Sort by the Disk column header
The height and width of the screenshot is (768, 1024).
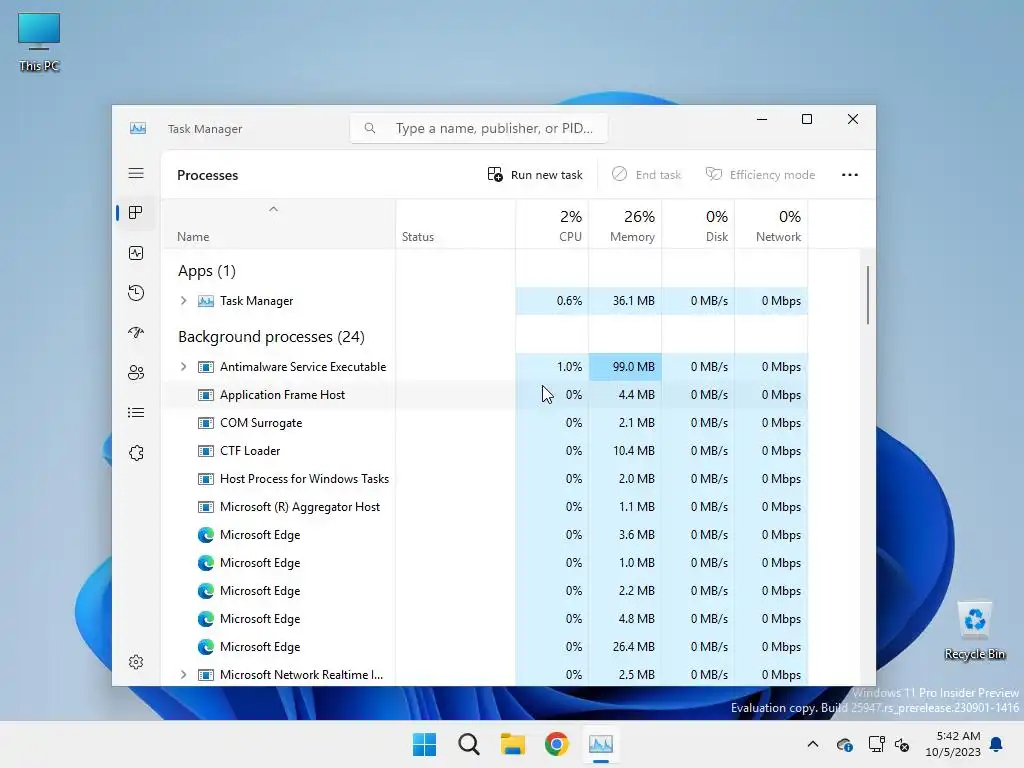click(x=698, y=224)
